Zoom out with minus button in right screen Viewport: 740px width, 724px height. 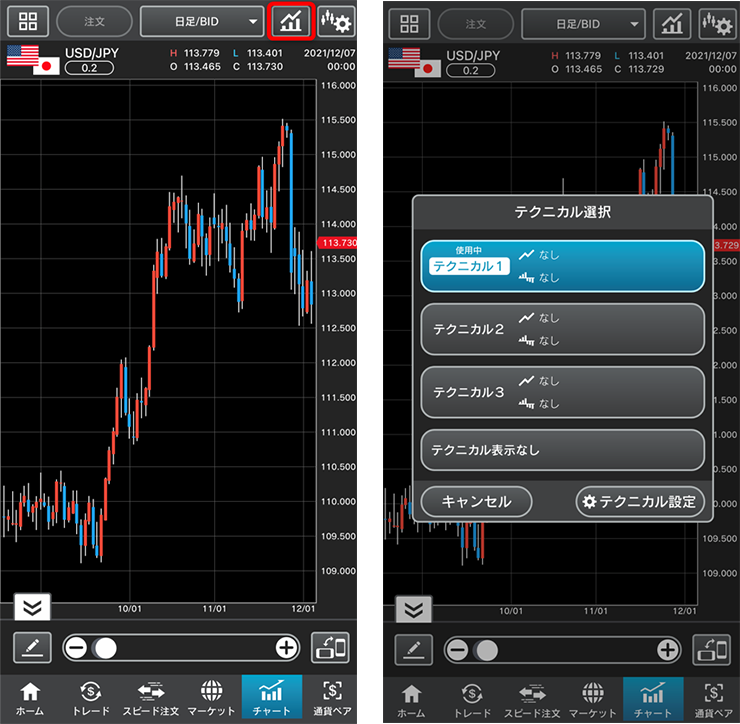coord(457,650)
